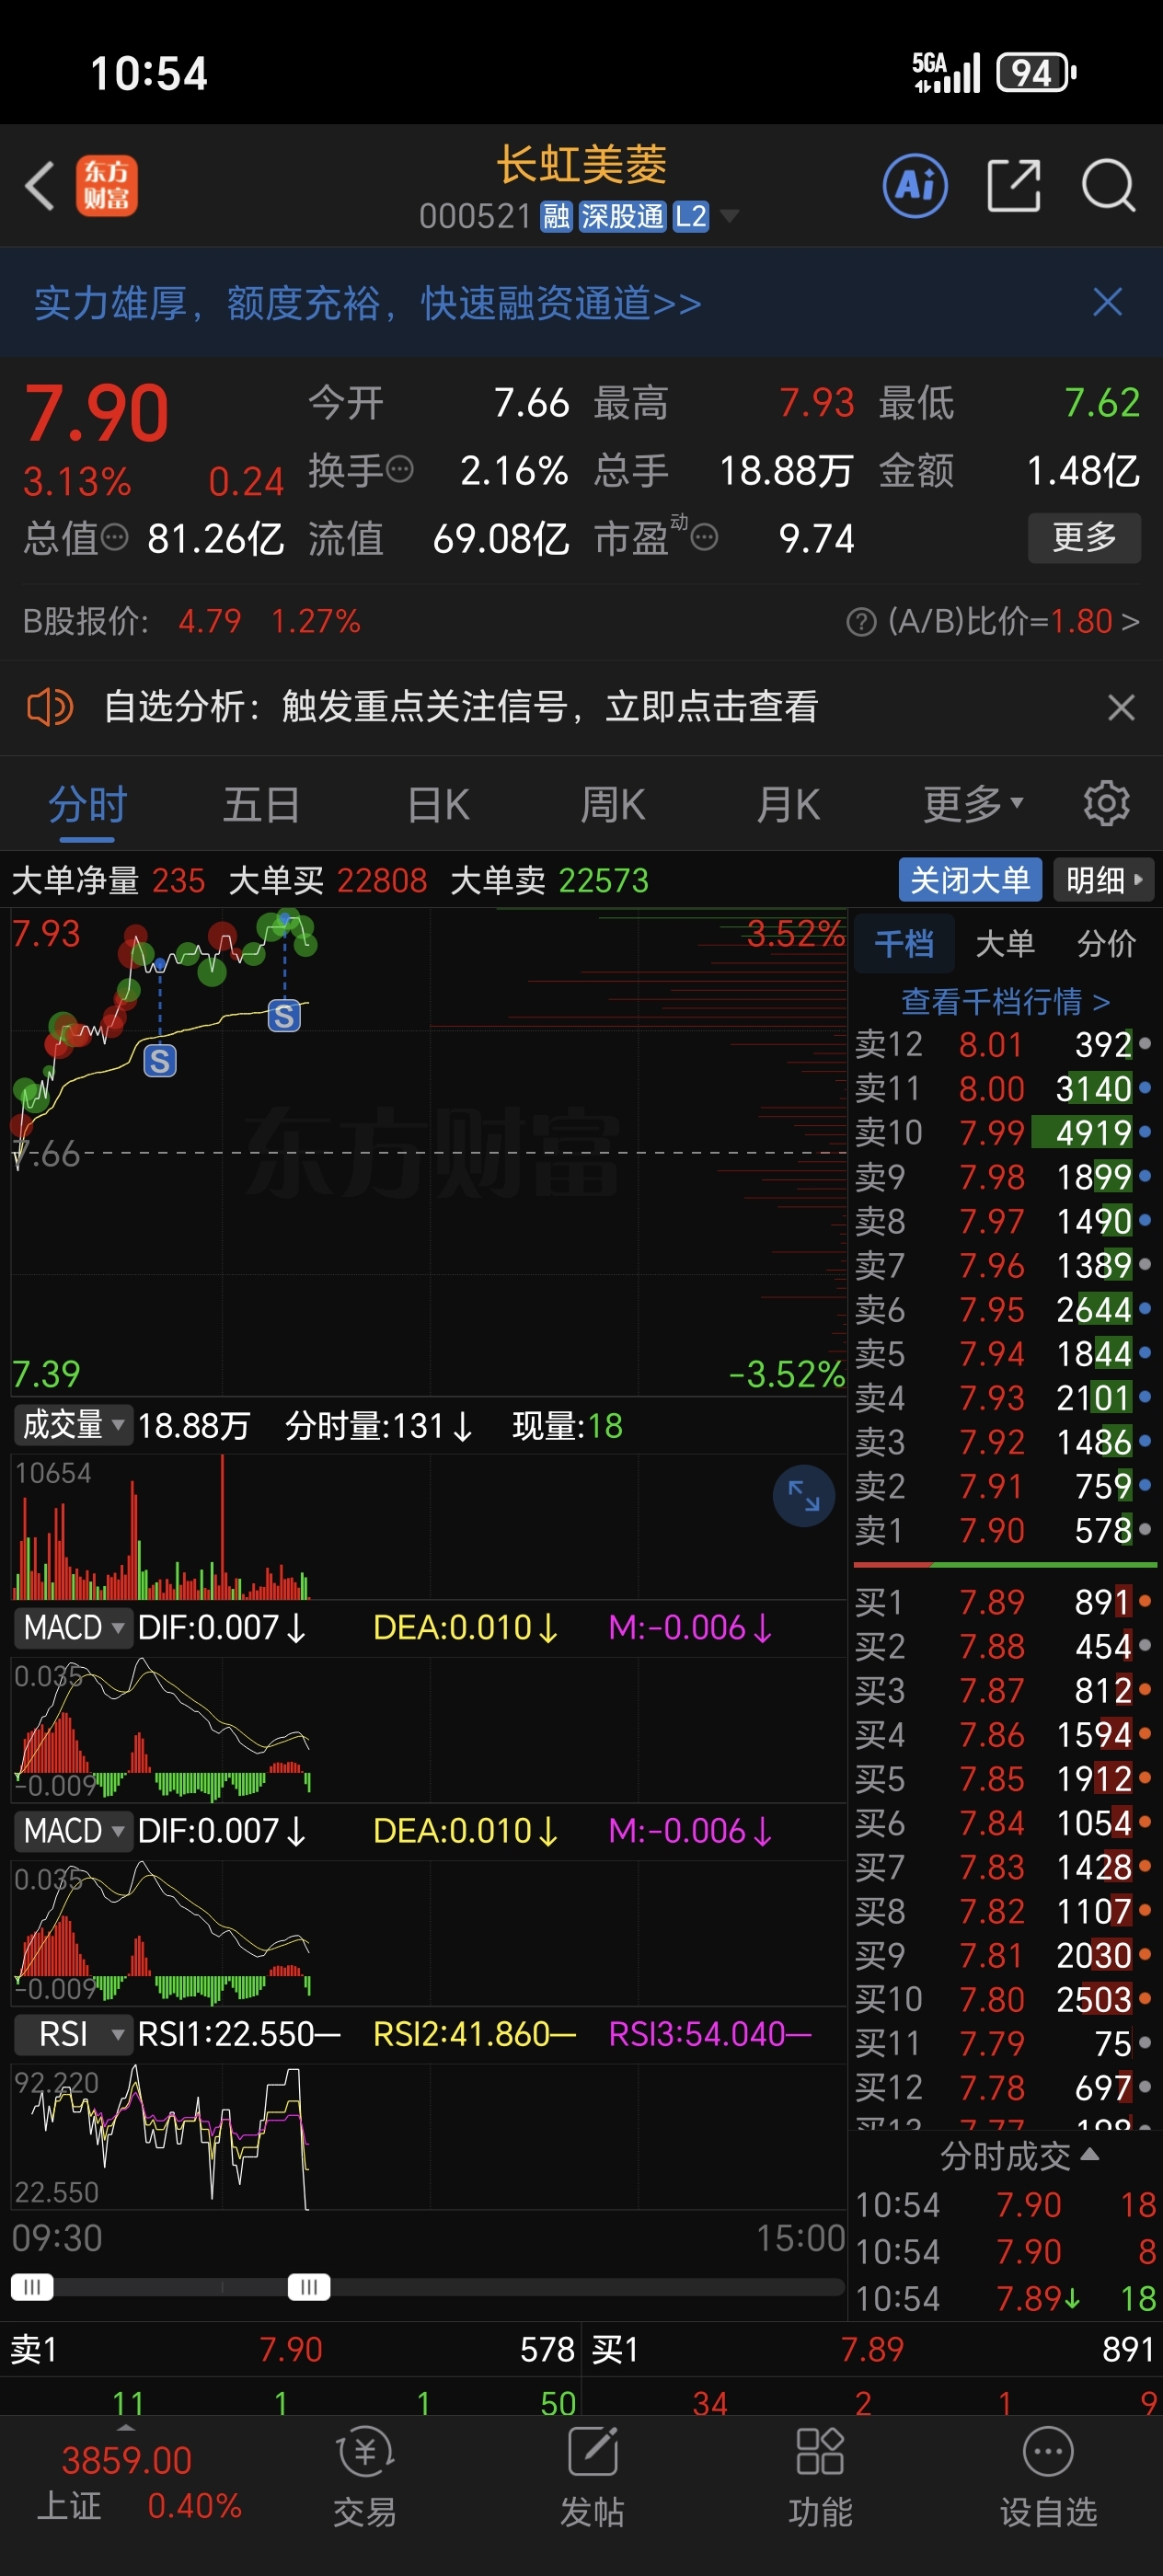Select the 大单 tab
The image size is (1163, 2576).
1005,942
